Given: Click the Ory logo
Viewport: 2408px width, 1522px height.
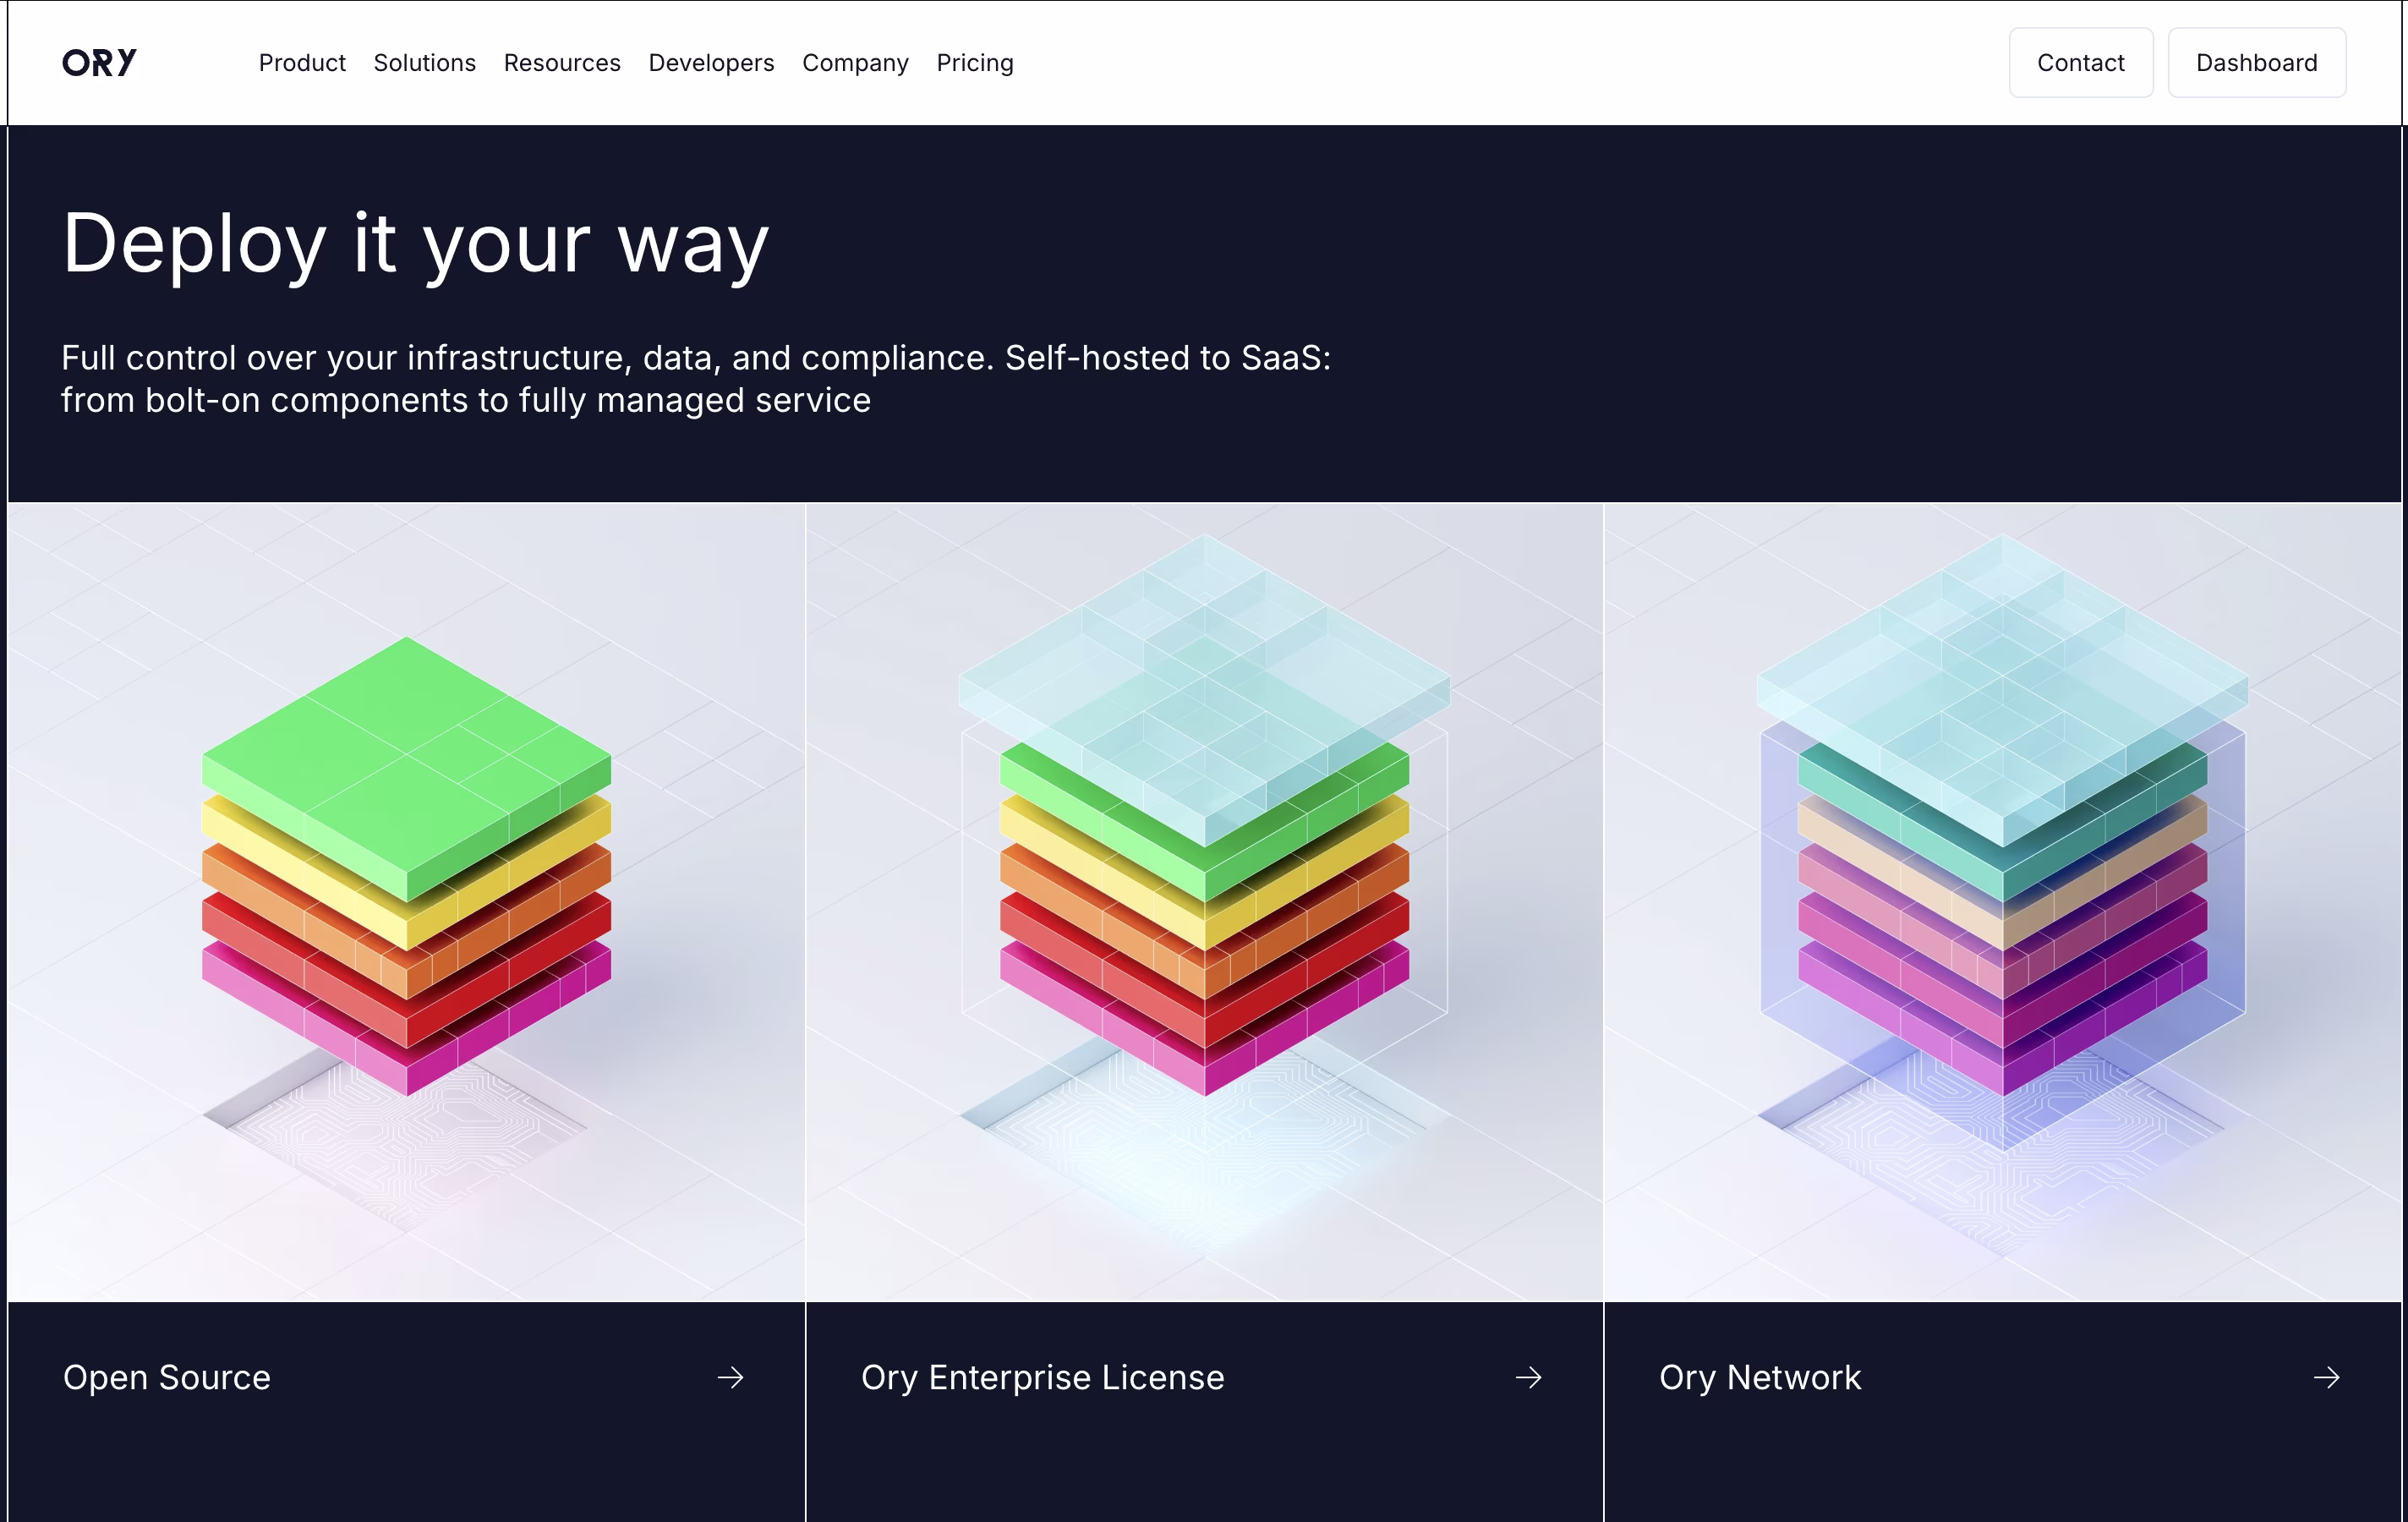Looking at the screenshot, I should click(99, 63).
